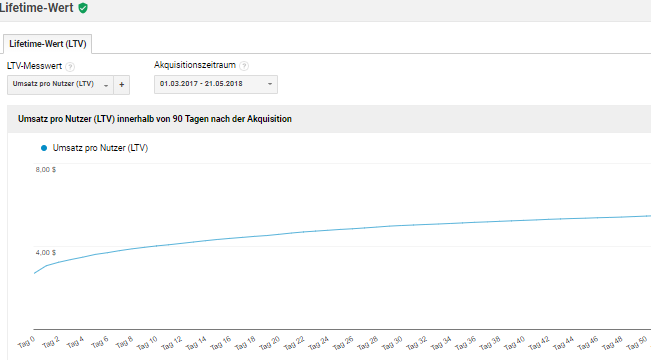This screenshot has width=651, height=360.
Task: Click the 8,00 $ axis label
Action: click(46, 169)
